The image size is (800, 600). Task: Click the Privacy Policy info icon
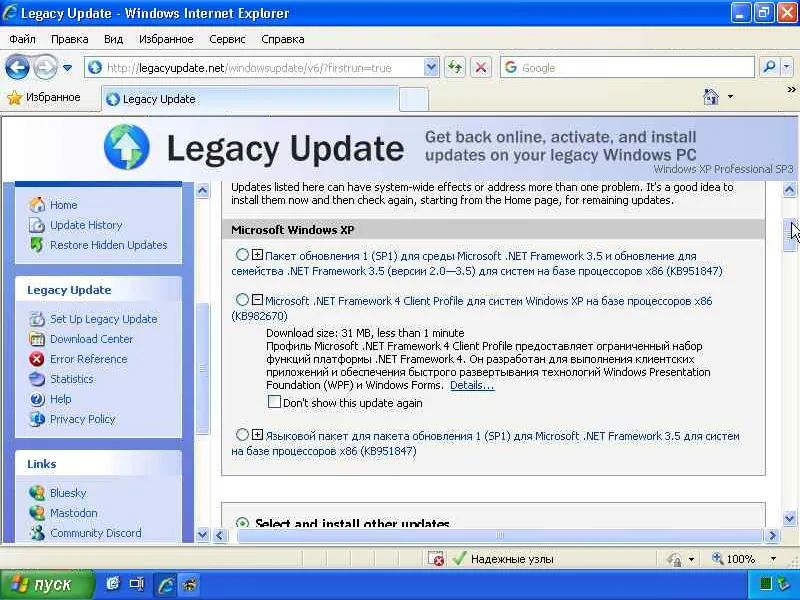pyautogui.click(x=37, y=419)
